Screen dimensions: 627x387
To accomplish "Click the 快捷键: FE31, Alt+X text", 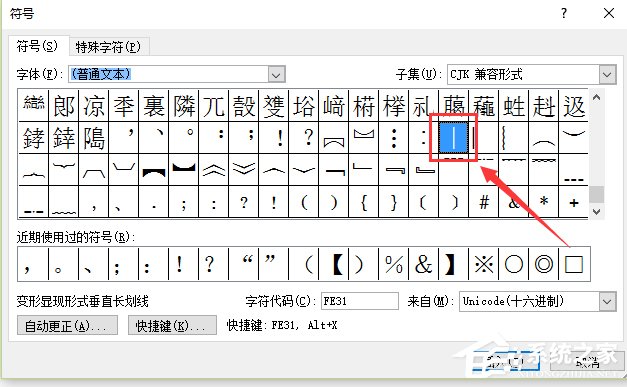I will click(x=282, y=325).
